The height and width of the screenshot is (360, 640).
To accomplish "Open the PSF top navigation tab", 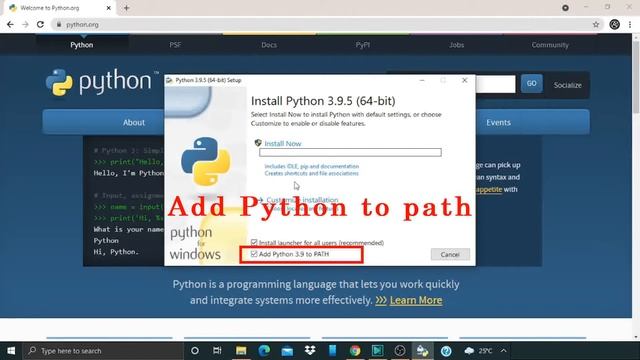I will coord(175,45).
